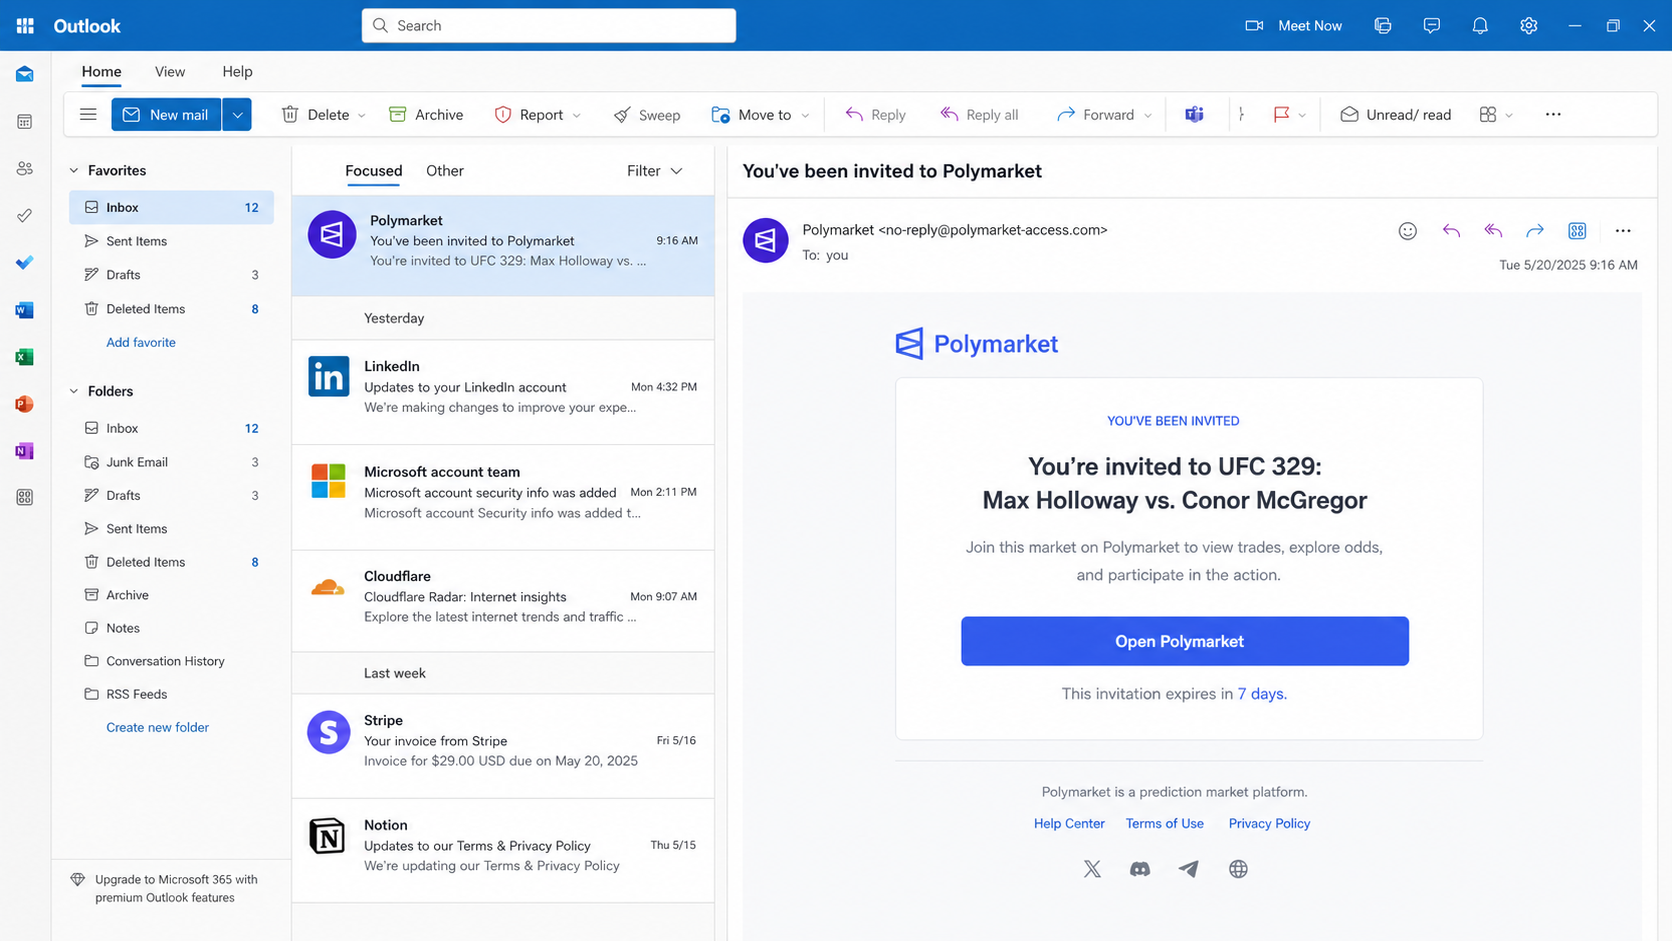Click forward arrow in message header

point(1535,231)
